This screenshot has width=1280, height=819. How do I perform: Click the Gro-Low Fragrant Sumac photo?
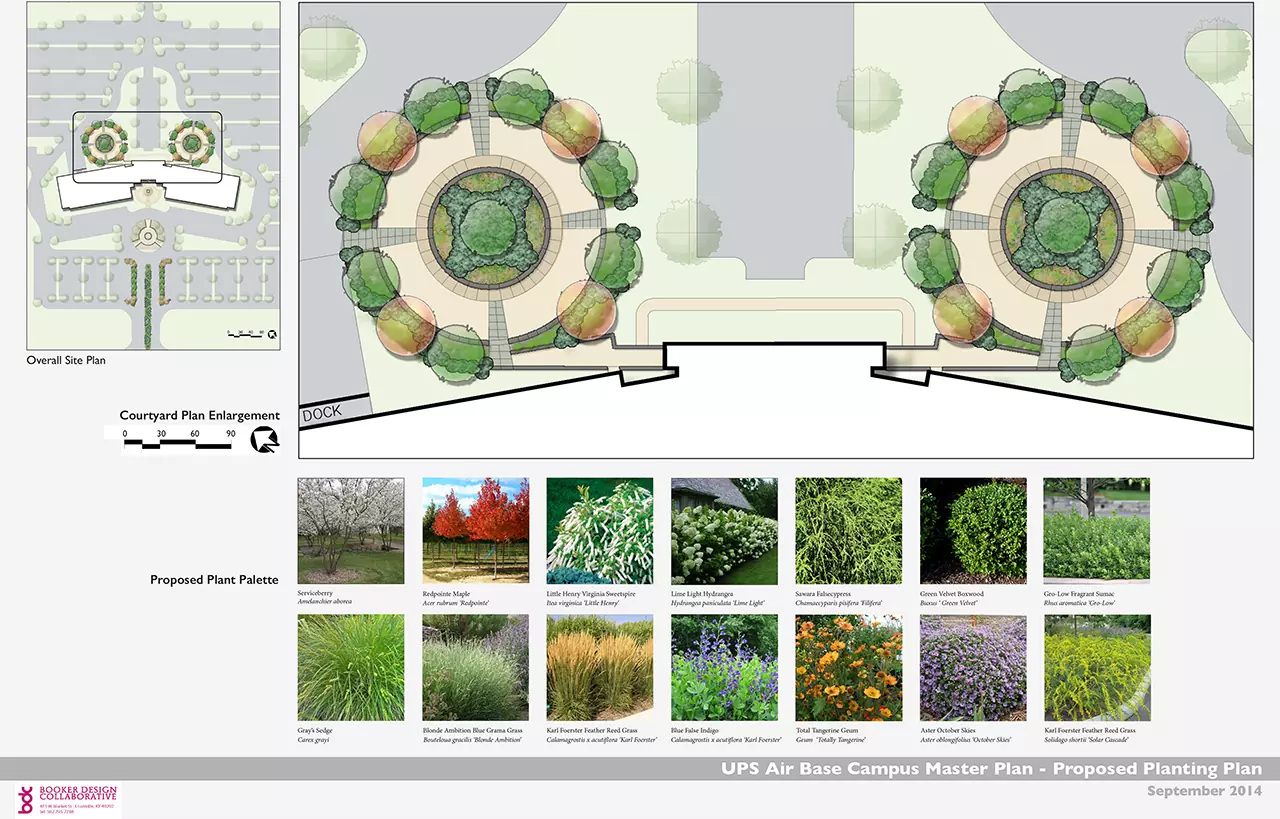click(x=1096, y=530)
